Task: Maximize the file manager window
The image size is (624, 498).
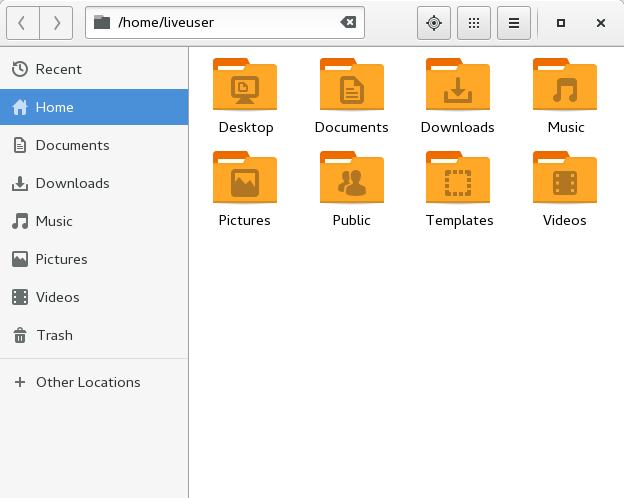Action: click(561, 23)
